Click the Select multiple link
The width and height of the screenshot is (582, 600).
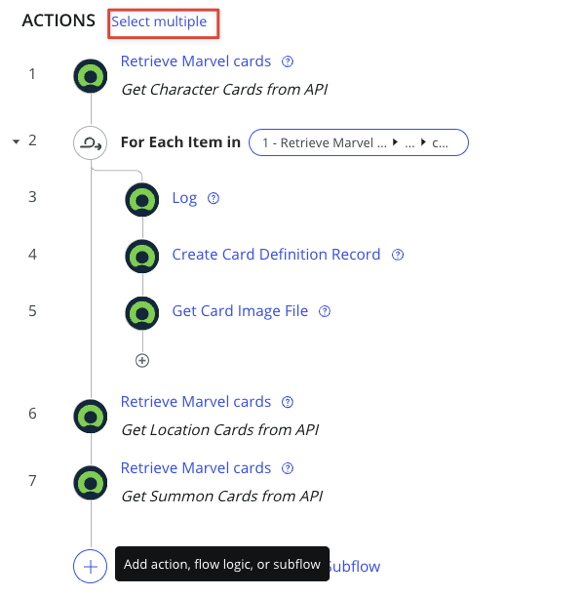(x=159, y=22)
